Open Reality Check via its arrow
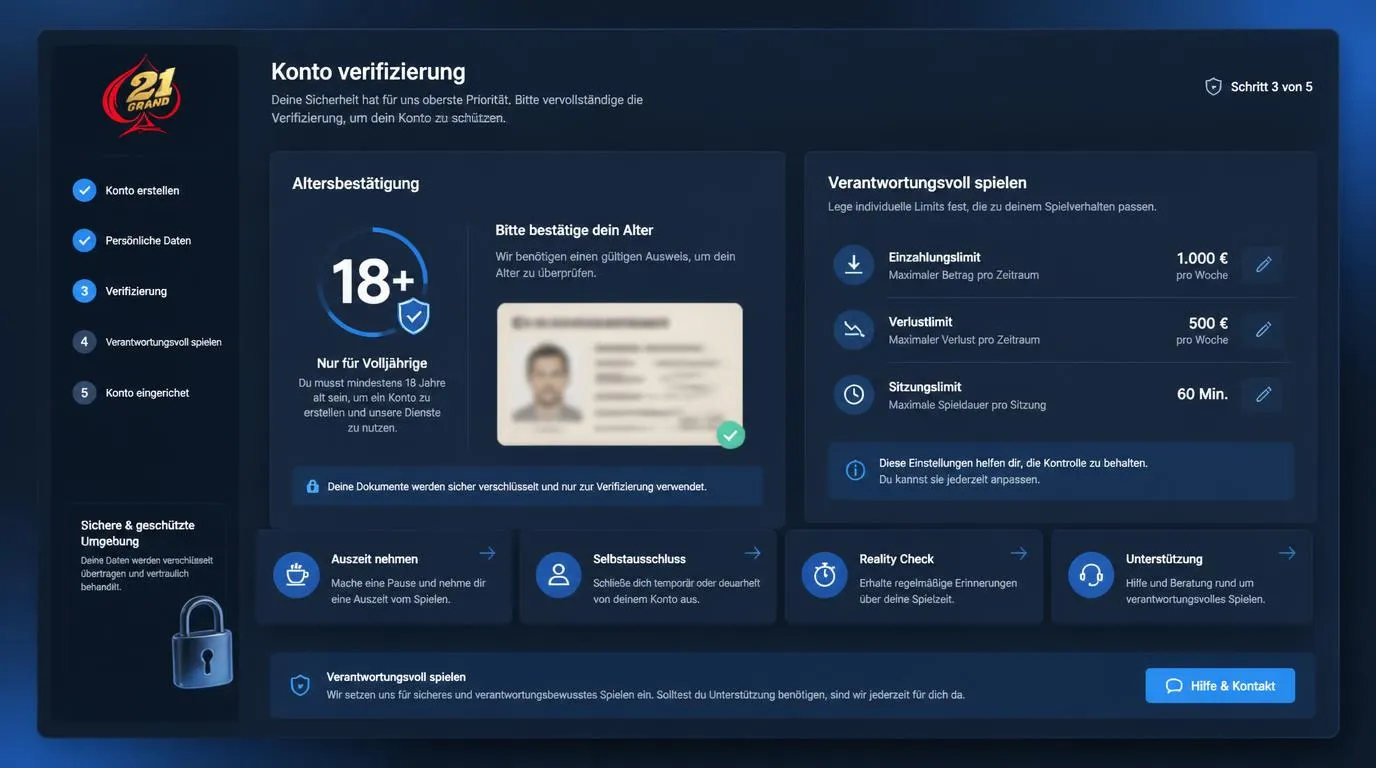 pos(1018,553)
